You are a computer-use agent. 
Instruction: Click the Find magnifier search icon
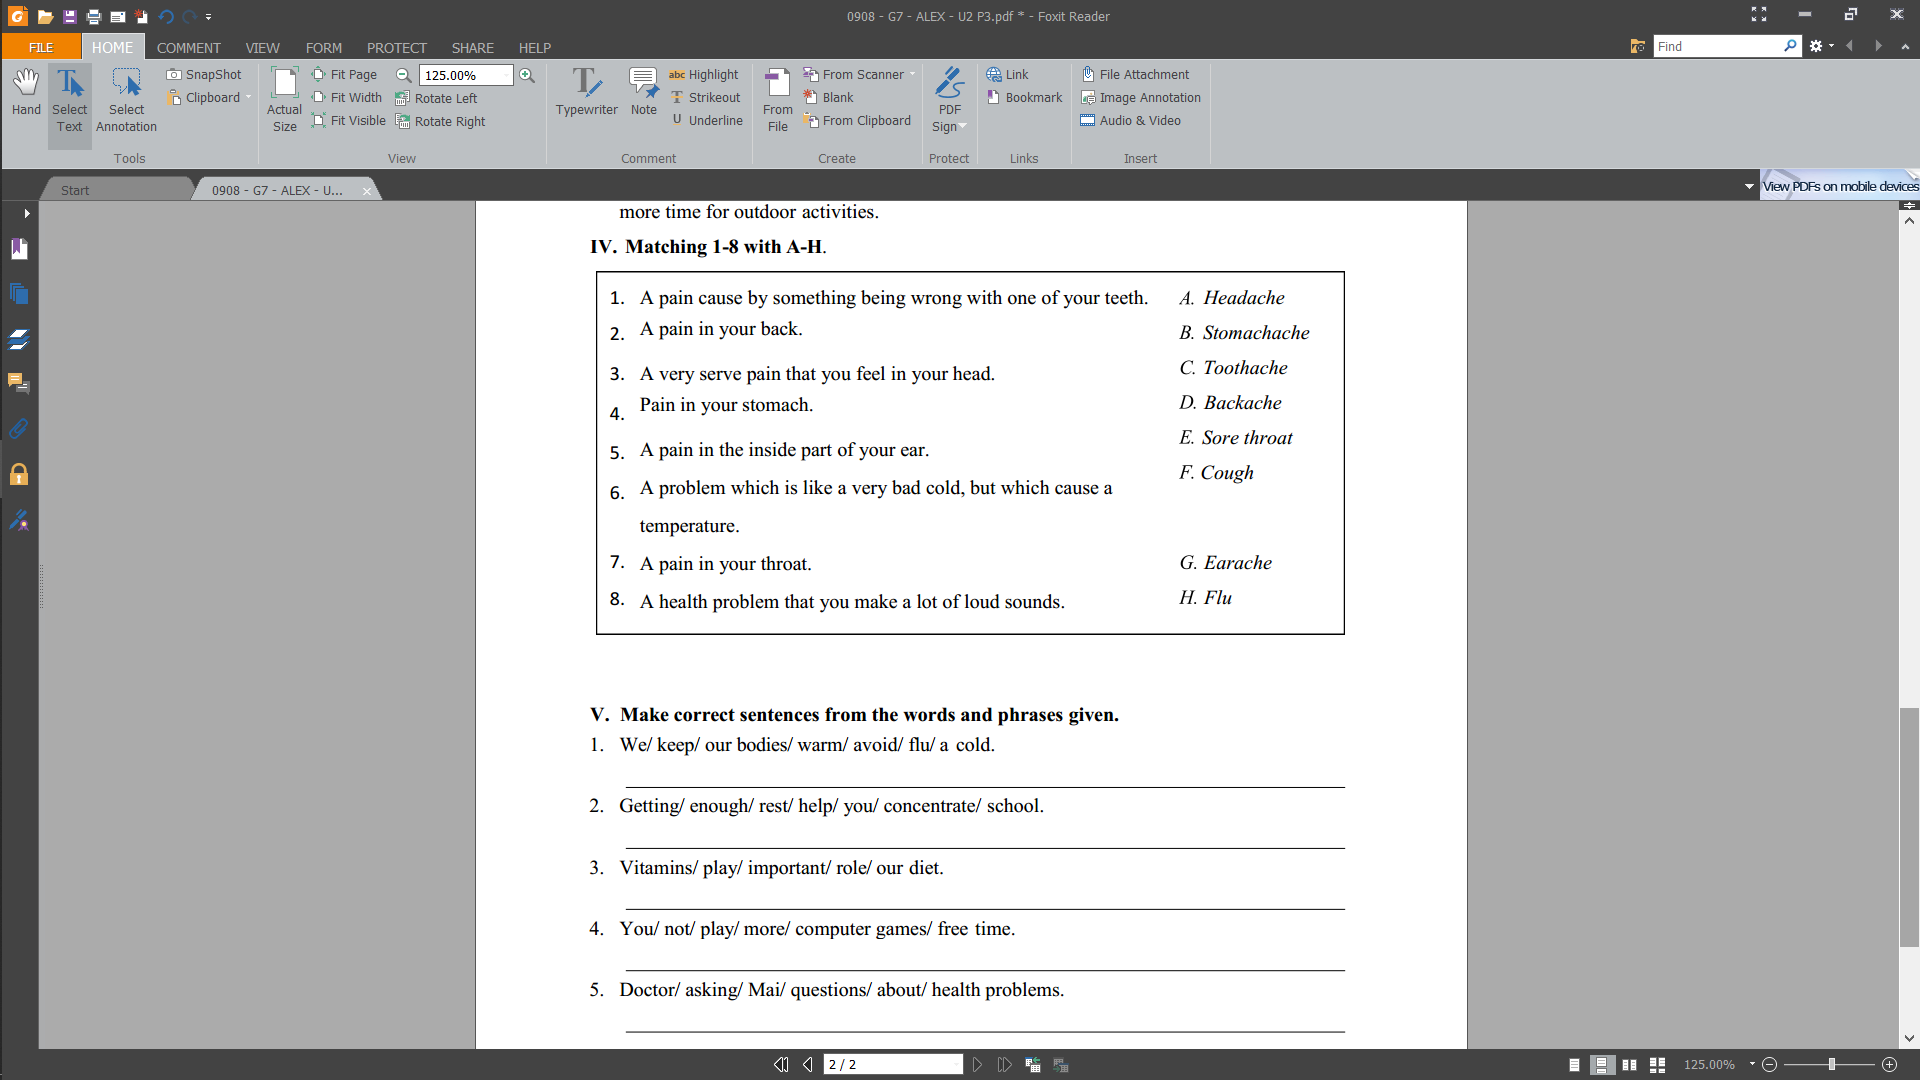pos(1790,46)
